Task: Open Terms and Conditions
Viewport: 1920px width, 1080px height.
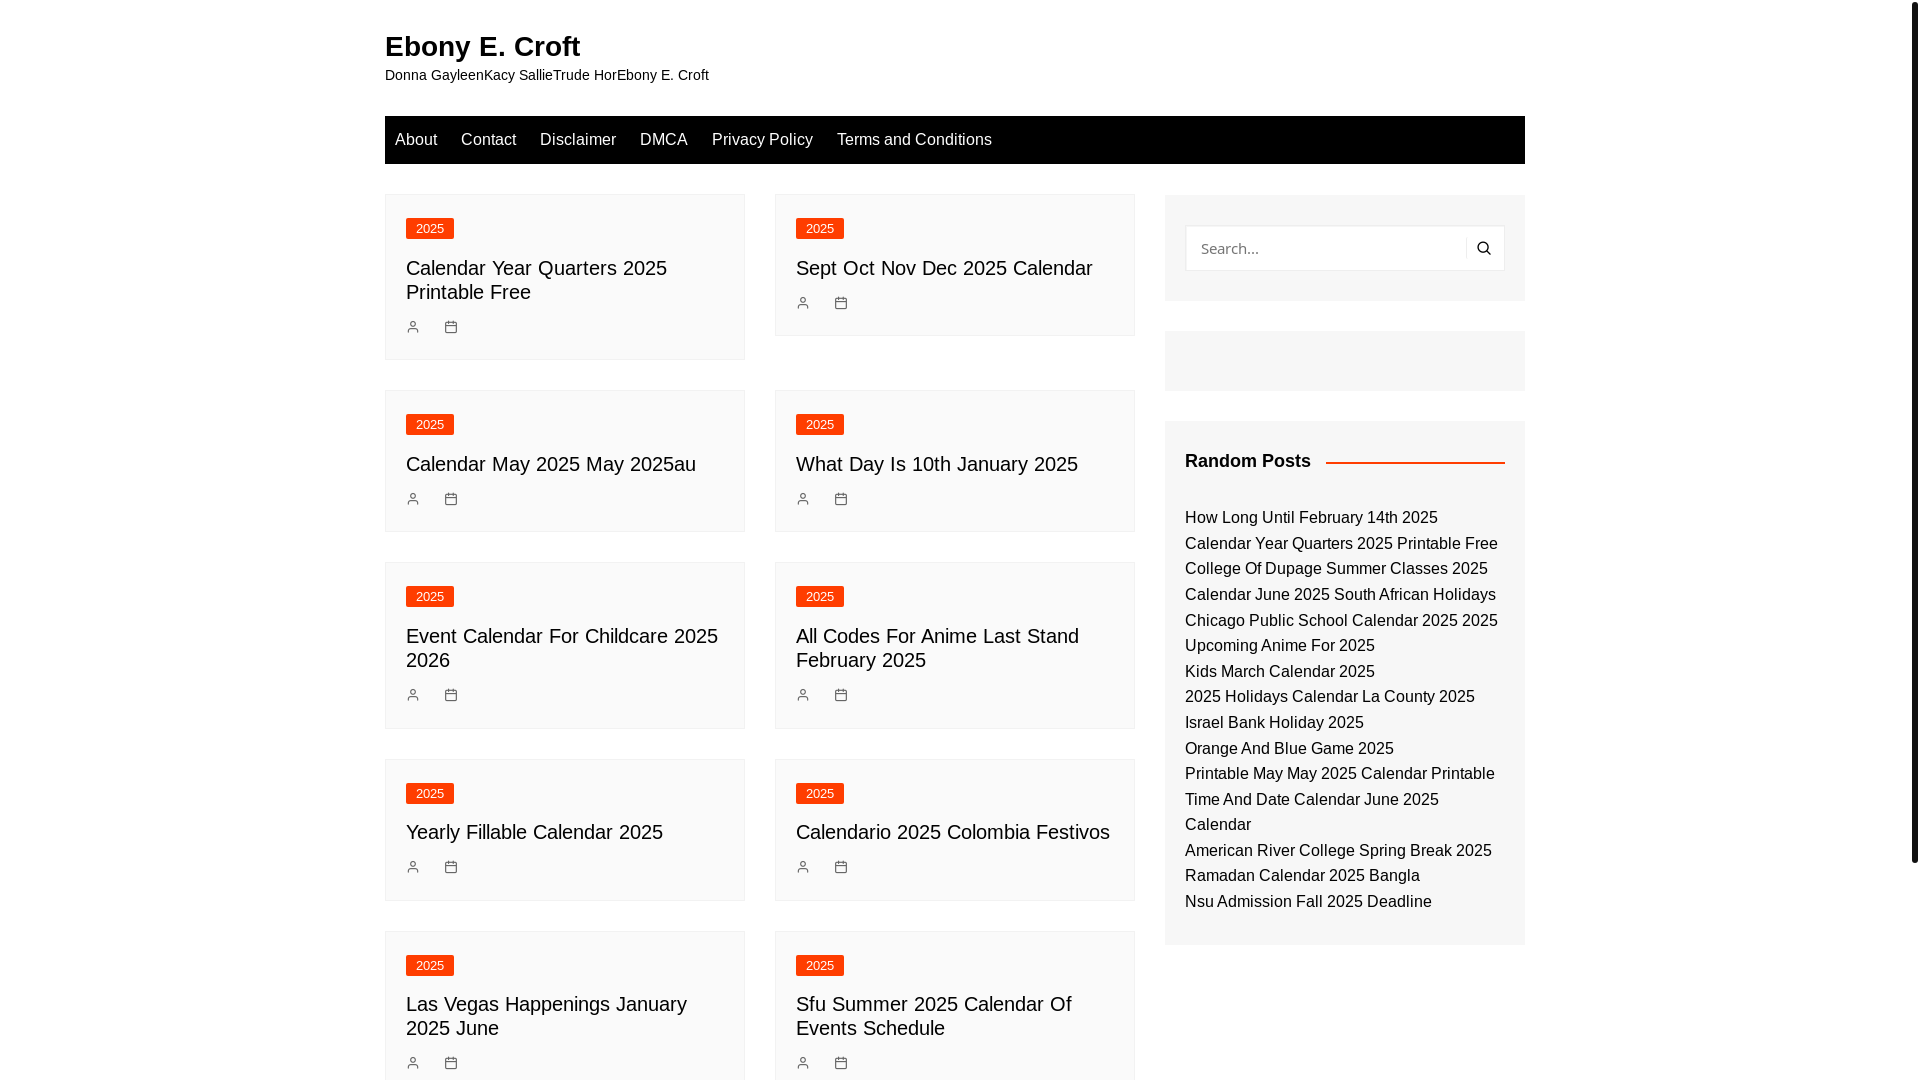Action: [x=914, y=140]
